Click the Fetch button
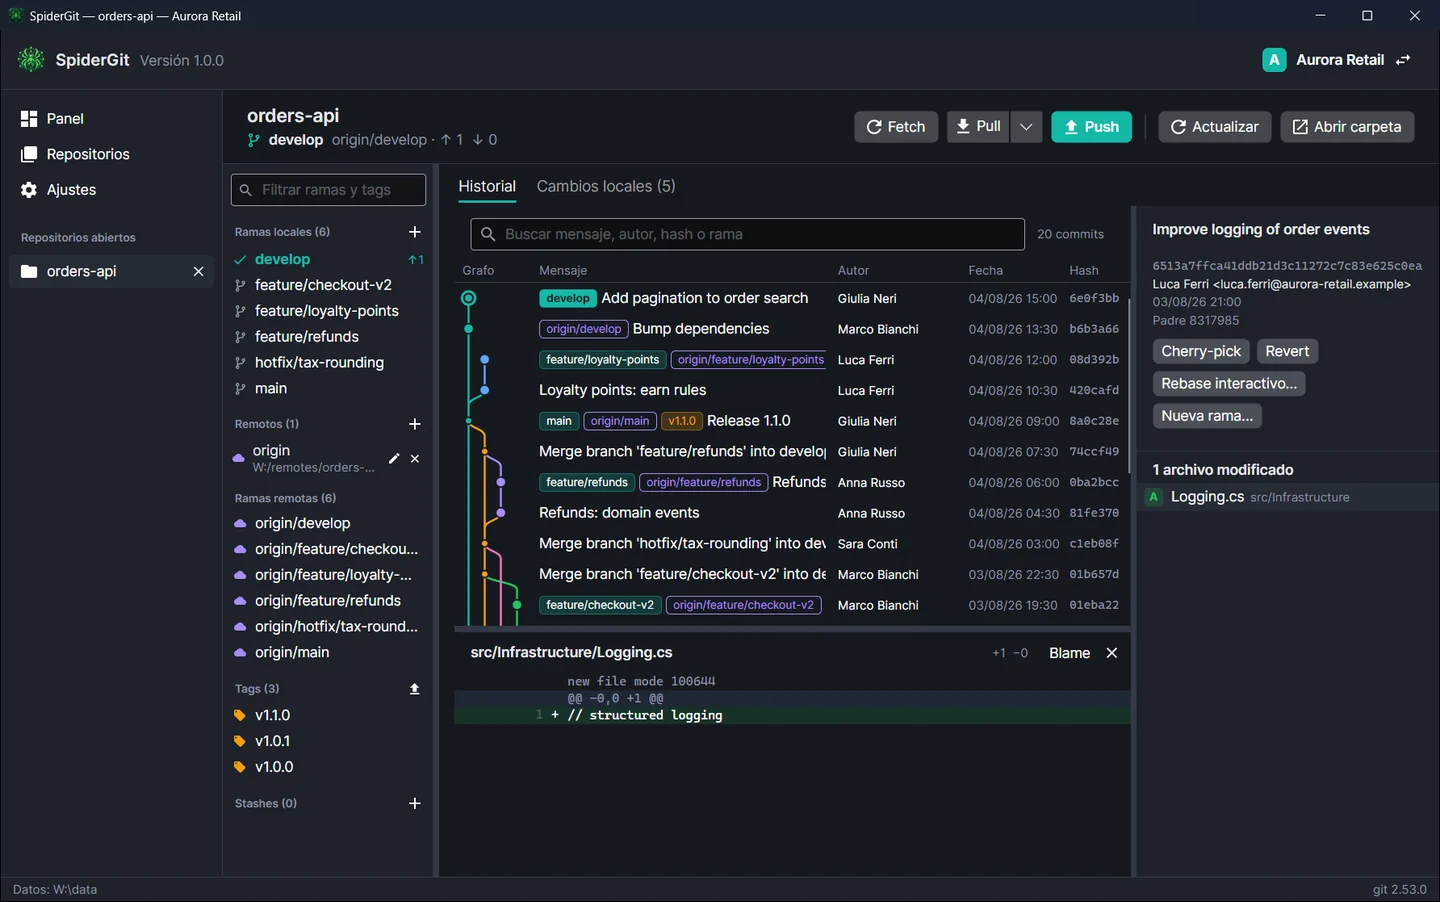Image resolution: width=1440 pixels, height=902 pixels. (896, 127)
